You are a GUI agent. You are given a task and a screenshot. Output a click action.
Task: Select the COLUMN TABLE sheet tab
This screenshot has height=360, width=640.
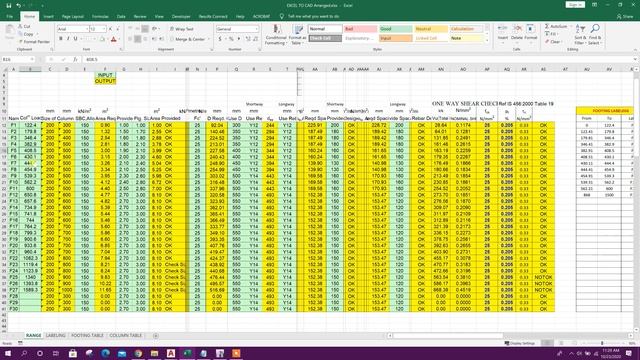(x=126, y=336)
